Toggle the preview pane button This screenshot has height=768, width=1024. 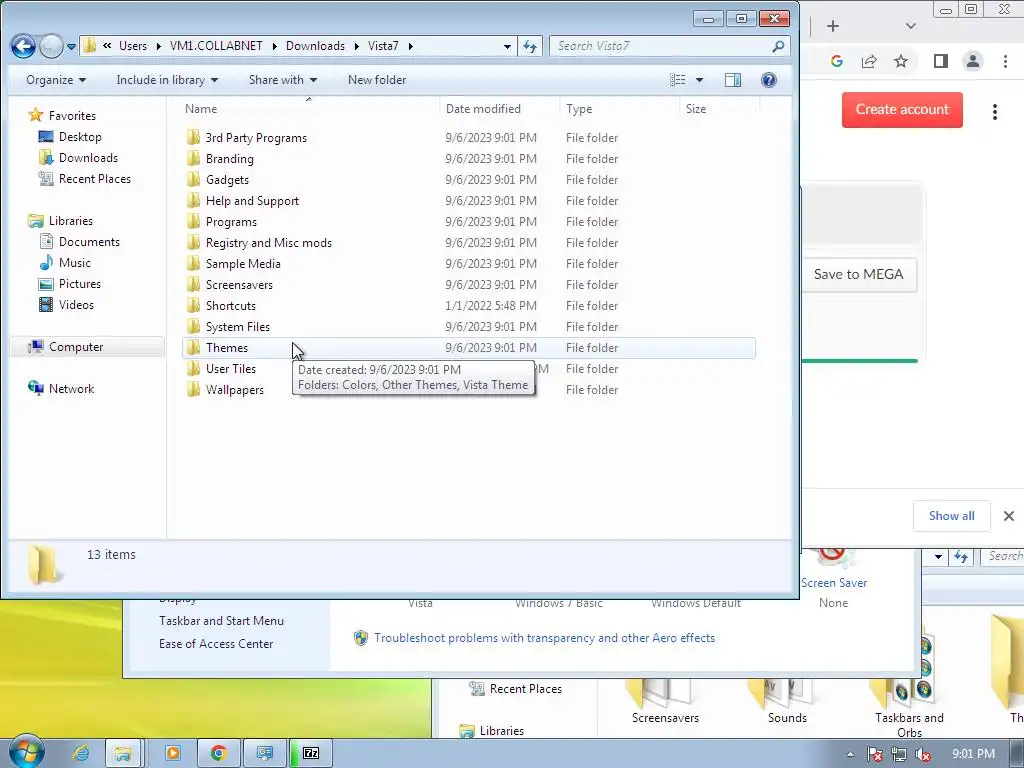click(x=733, y=80)
